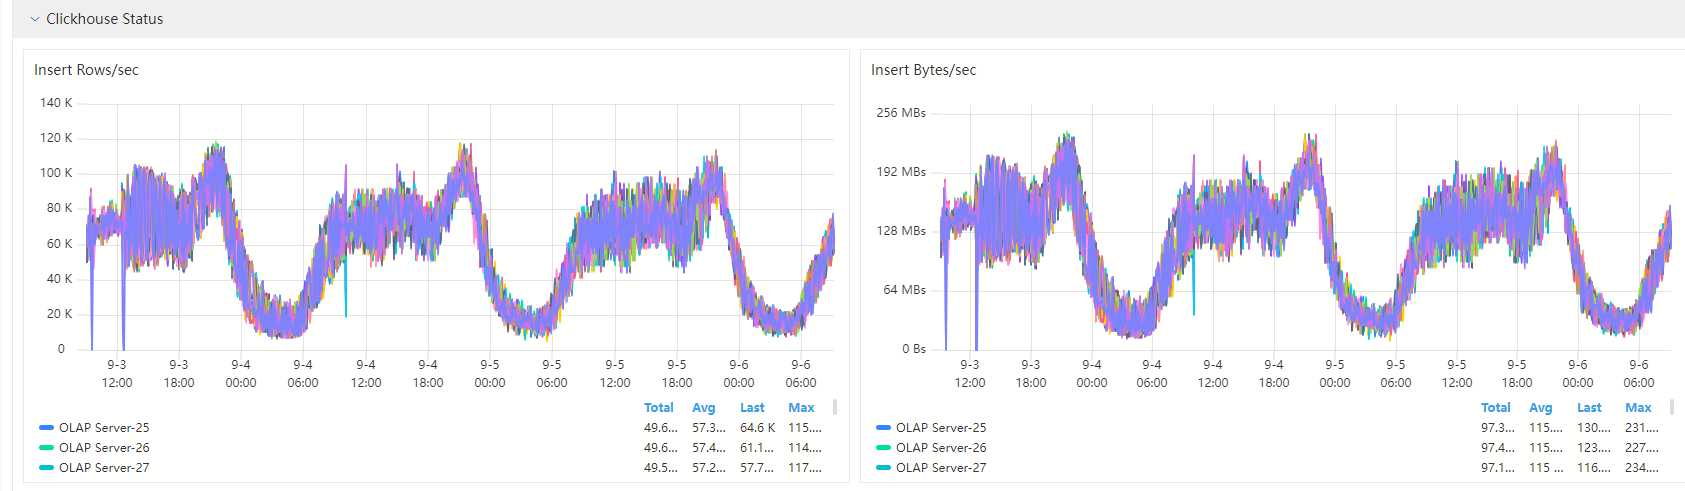
Task: Click OLAP Server-26 color swatch in Insert Bytes legend
Action: pos(883,448)
